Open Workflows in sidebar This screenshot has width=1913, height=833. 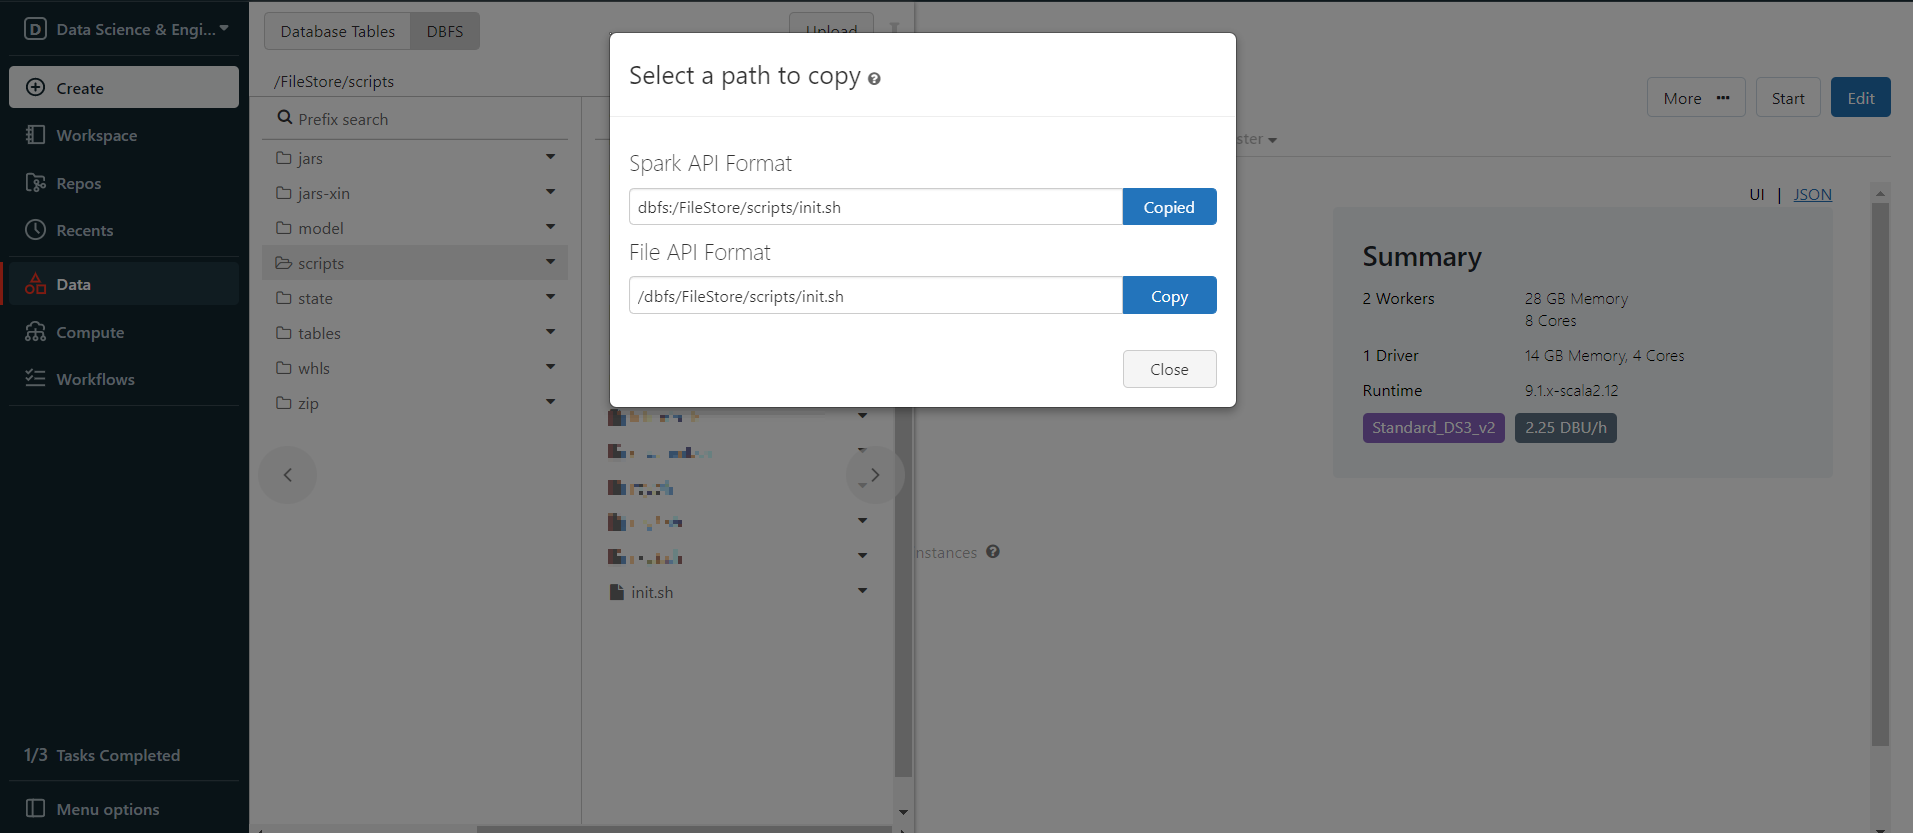point(94,379)
